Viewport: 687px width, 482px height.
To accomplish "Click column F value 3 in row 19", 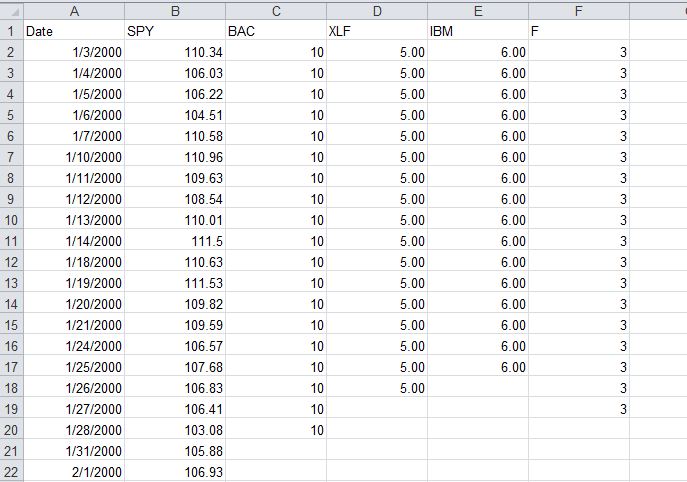I will point(579,409).
